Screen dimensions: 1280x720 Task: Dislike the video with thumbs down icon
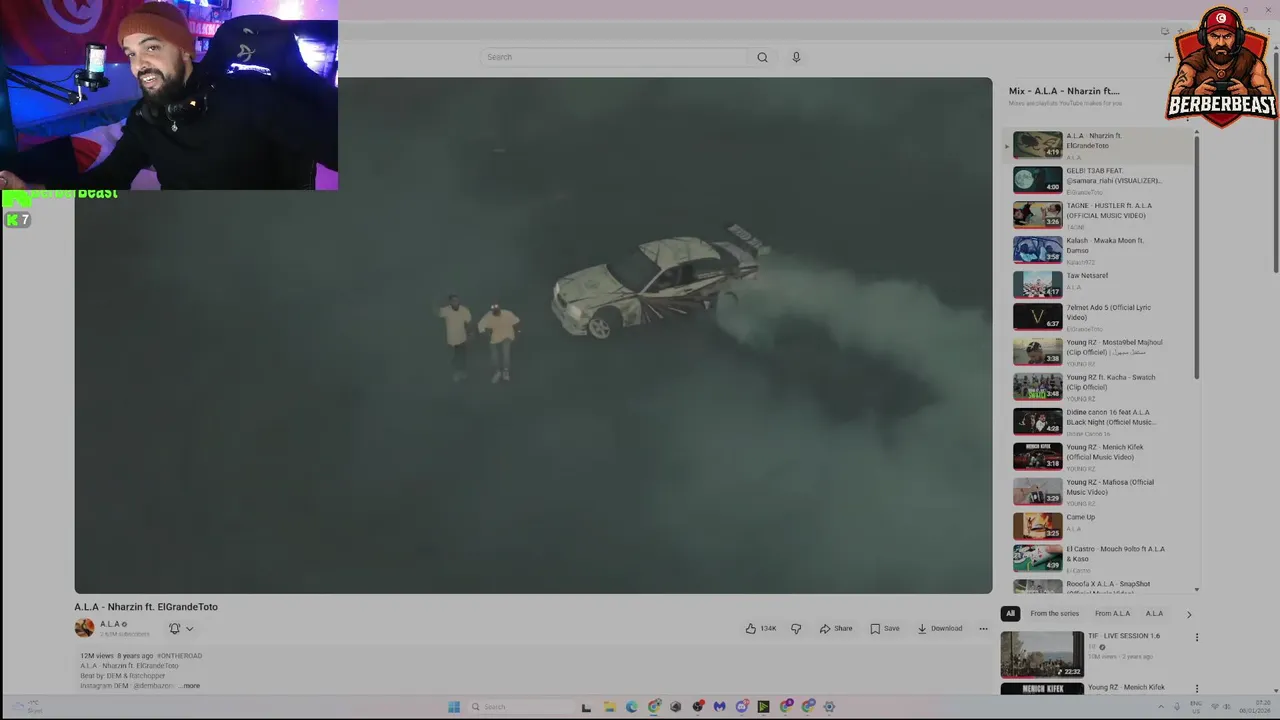coord(796,628)
